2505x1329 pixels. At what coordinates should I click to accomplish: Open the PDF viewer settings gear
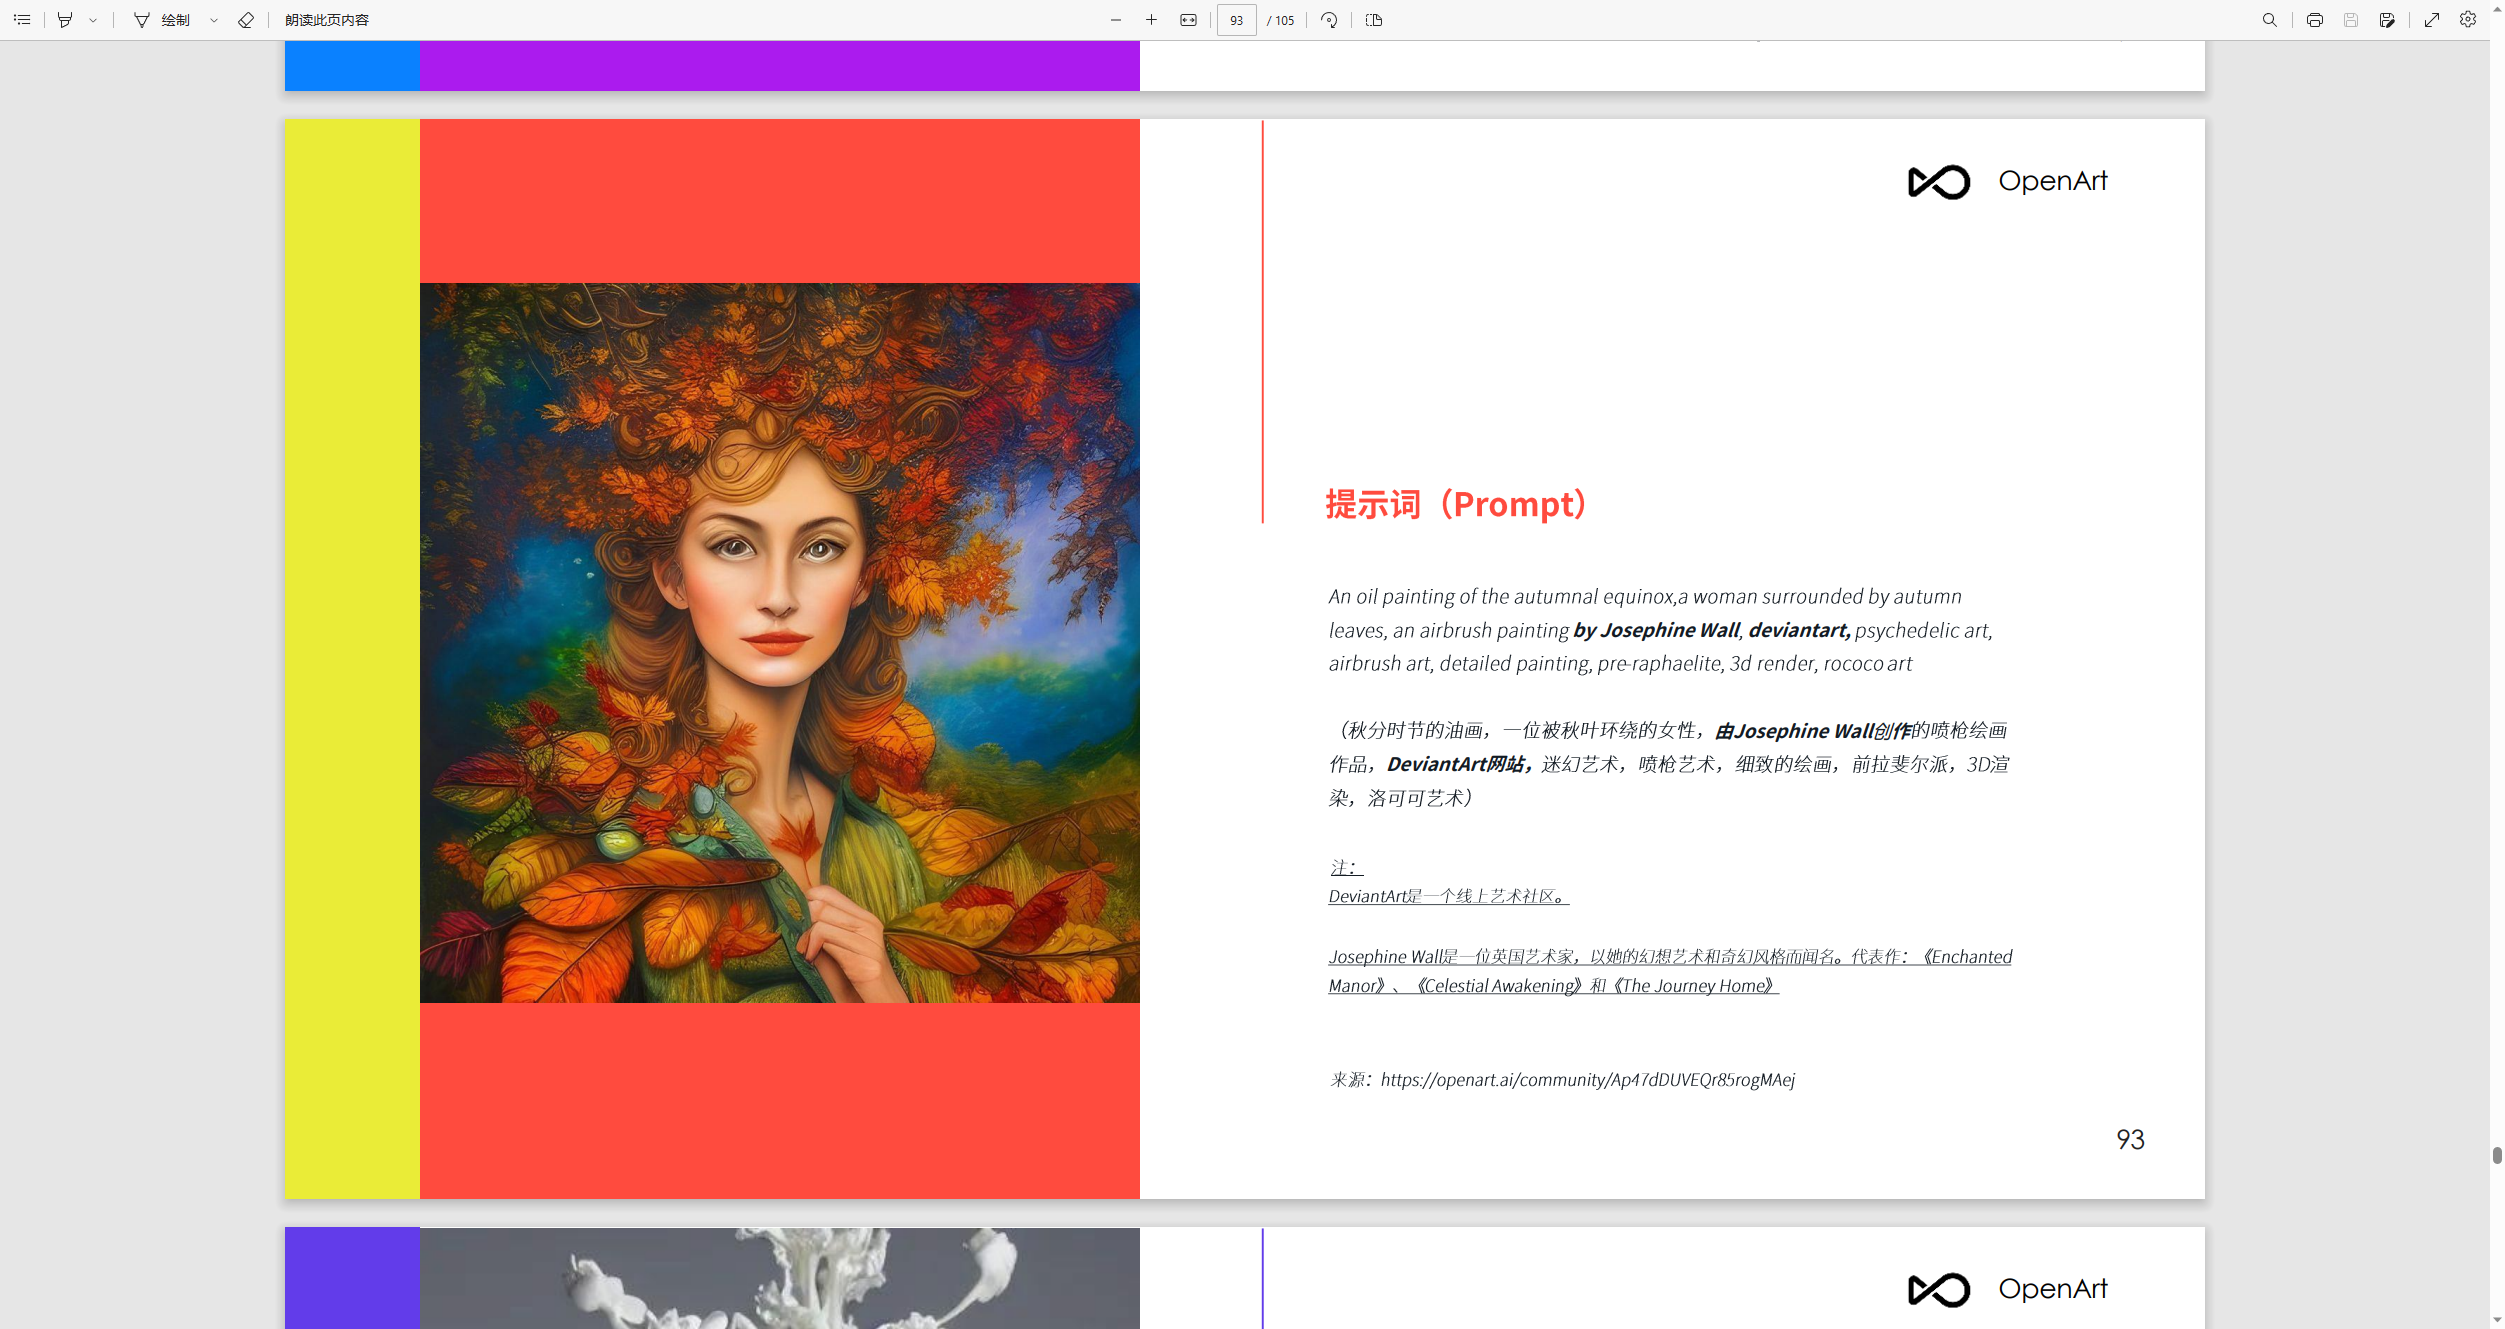2468,20
